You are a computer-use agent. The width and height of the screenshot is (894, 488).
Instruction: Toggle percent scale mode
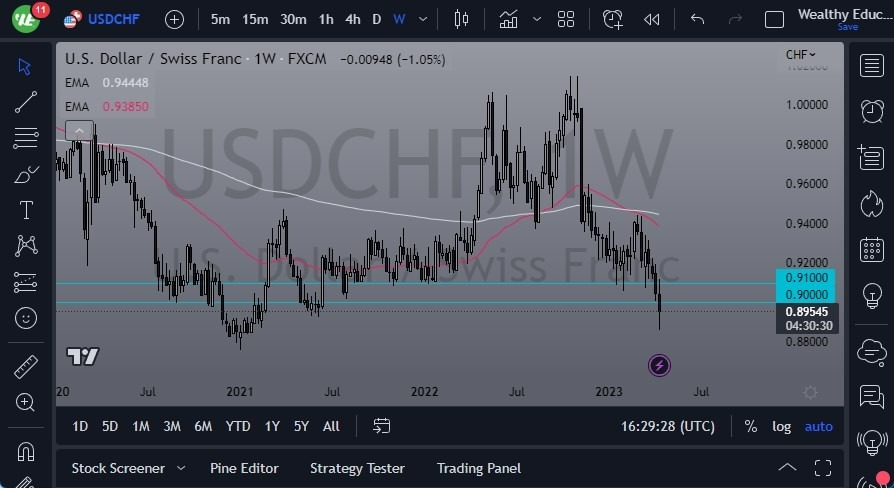coord(751,426)
